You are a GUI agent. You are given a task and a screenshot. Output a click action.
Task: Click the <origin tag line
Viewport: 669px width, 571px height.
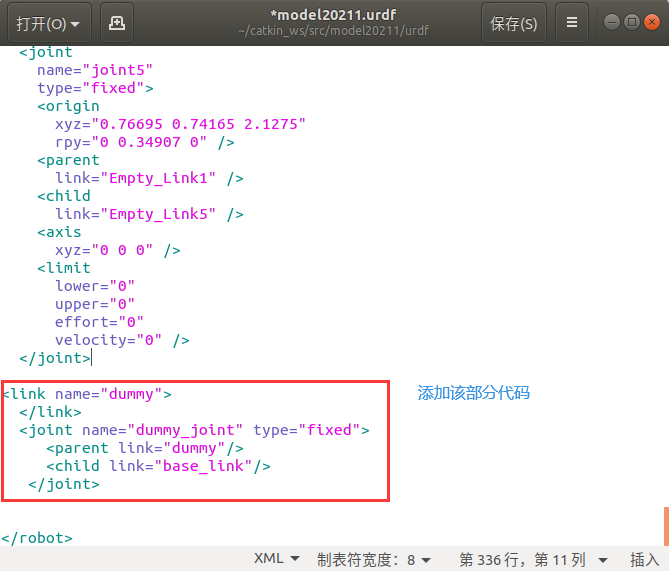68,106
